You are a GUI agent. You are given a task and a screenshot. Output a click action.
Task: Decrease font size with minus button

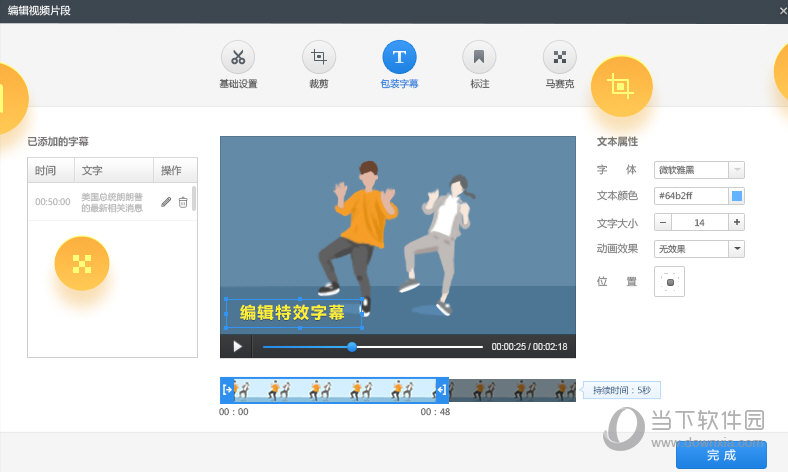click(663, 222)
